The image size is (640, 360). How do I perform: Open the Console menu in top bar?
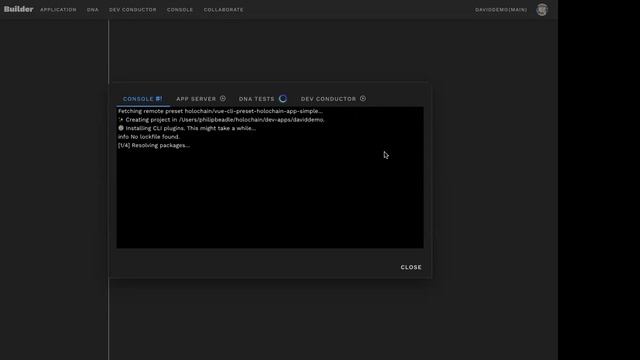(x=180, y=10)
